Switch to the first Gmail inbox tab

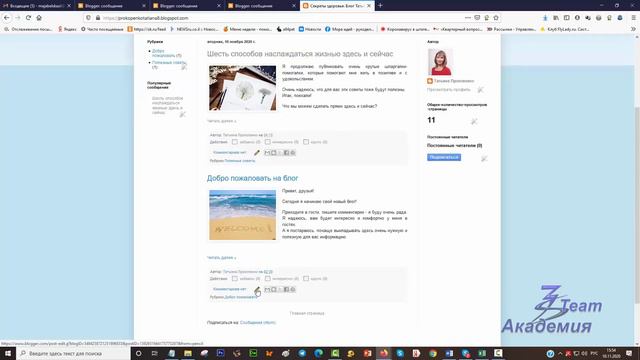pyautogui.click(x=37, y=6)
